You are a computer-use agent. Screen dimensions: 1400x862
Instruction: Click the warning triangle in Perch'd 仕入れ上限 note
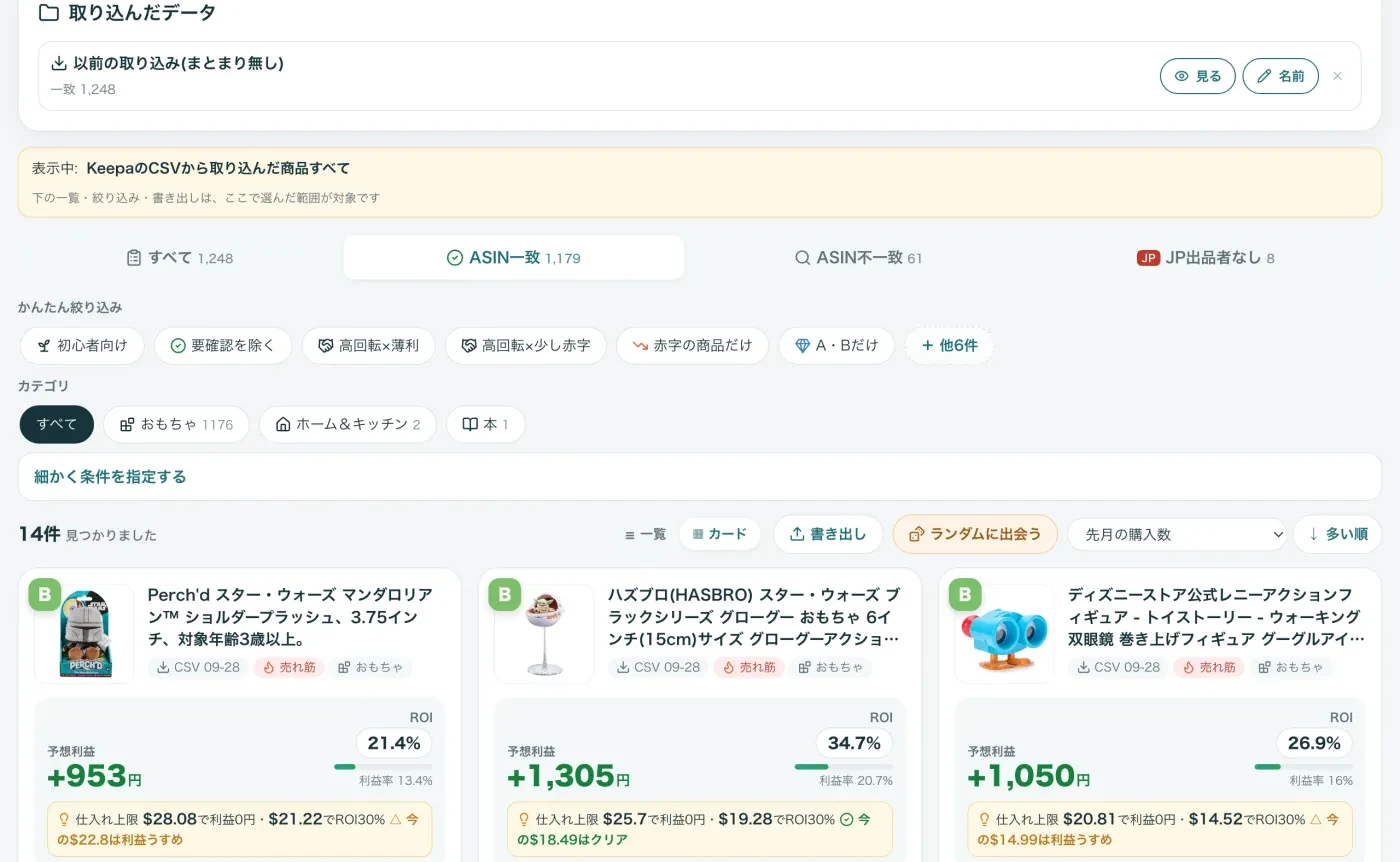click(x=395, y=819)
